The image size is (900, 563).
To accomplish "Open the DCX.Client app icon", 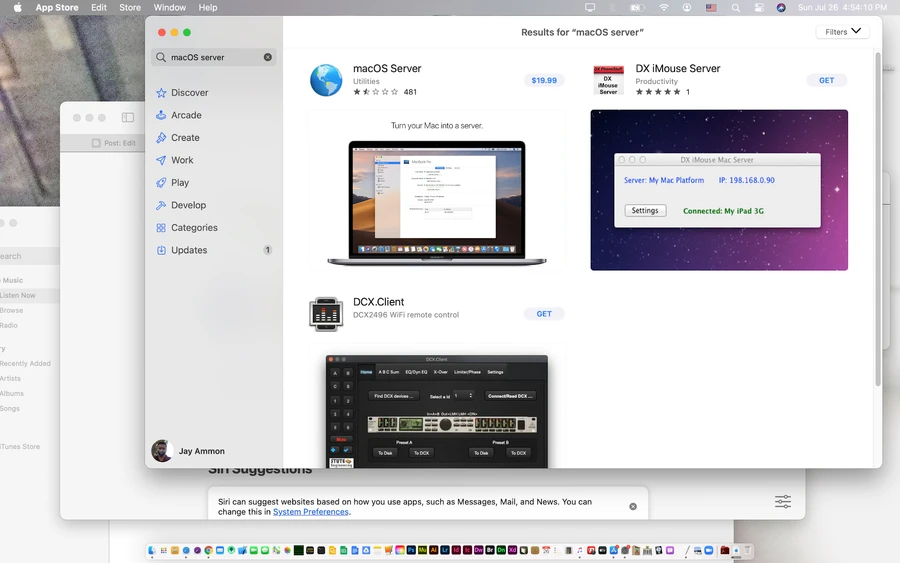I will [x=326, y=314].
